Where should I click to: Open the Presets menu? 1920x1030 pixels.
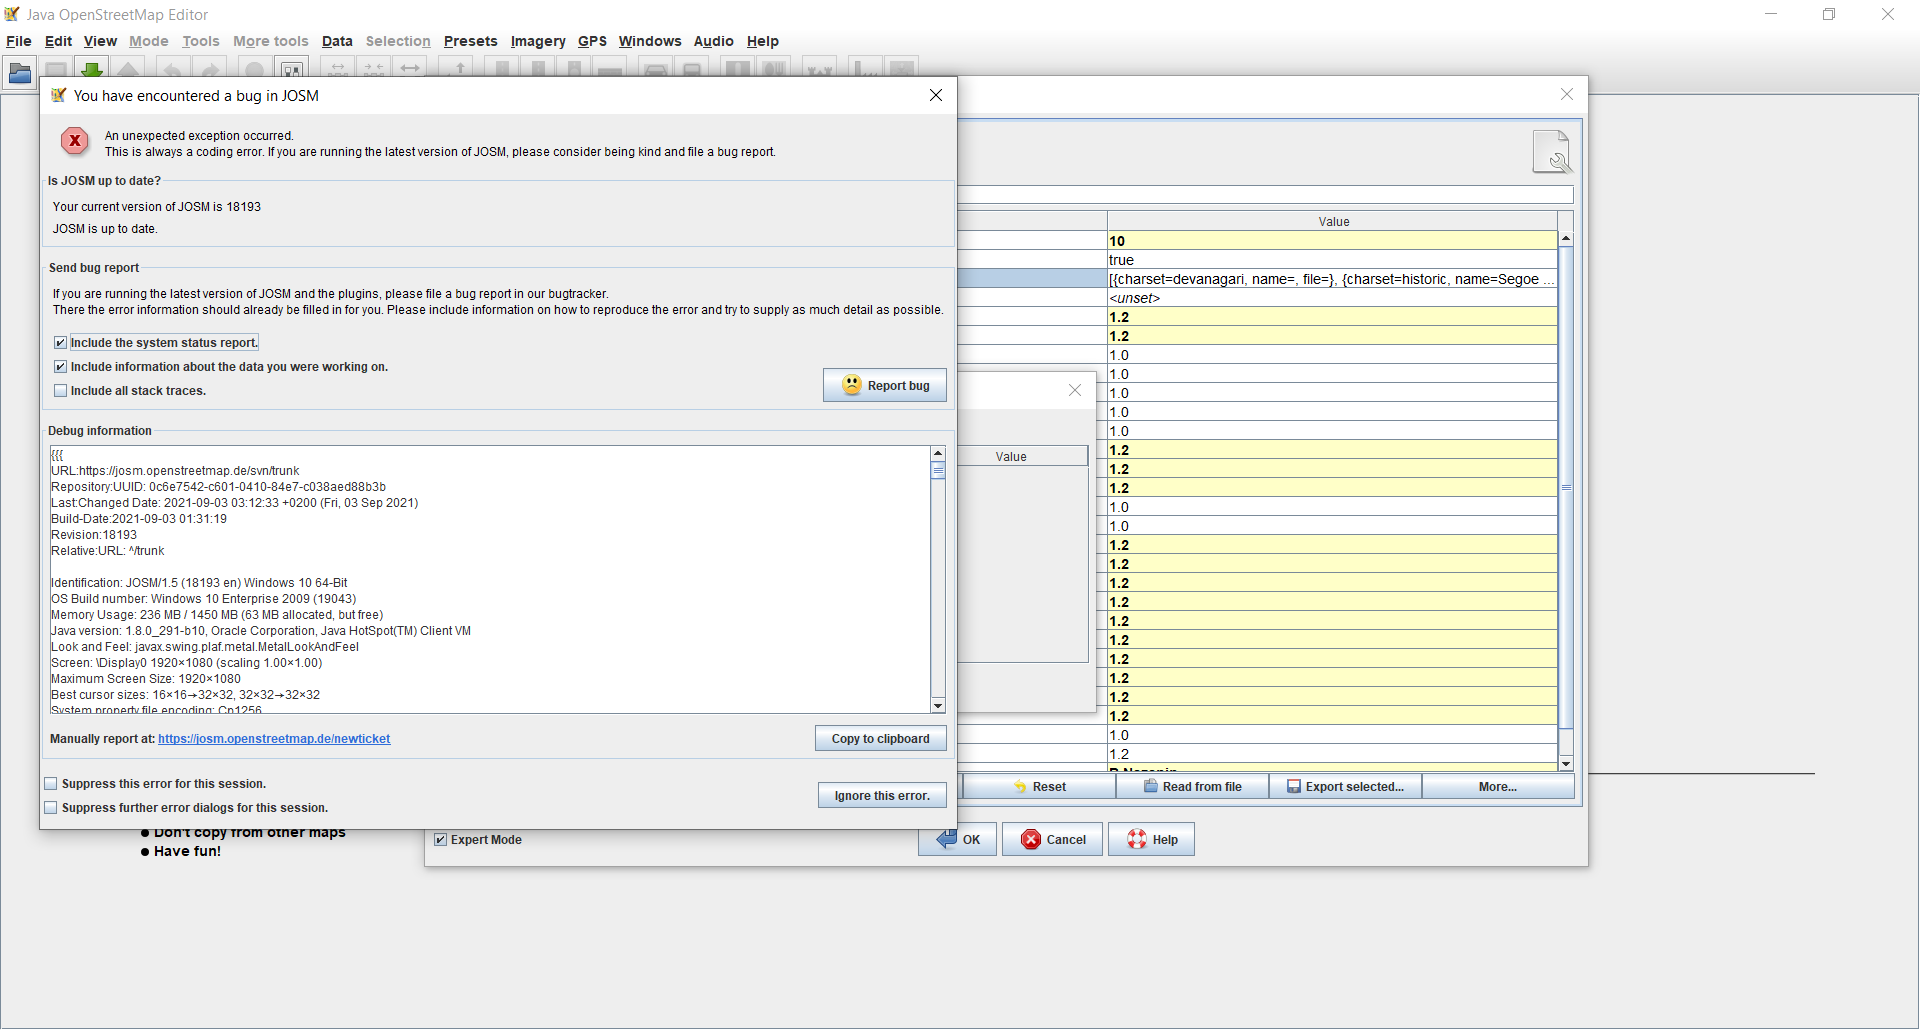click(470, 41)
